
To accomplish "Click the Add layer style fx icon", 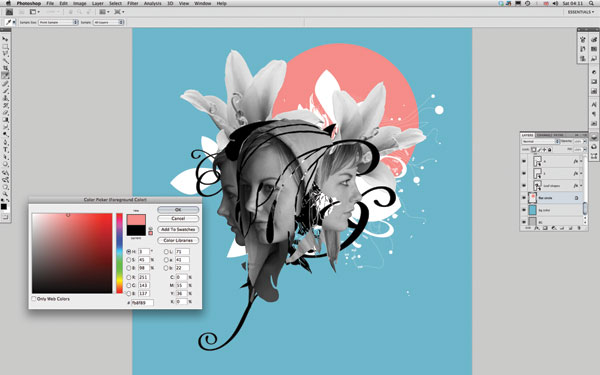I will coord(536,228).
